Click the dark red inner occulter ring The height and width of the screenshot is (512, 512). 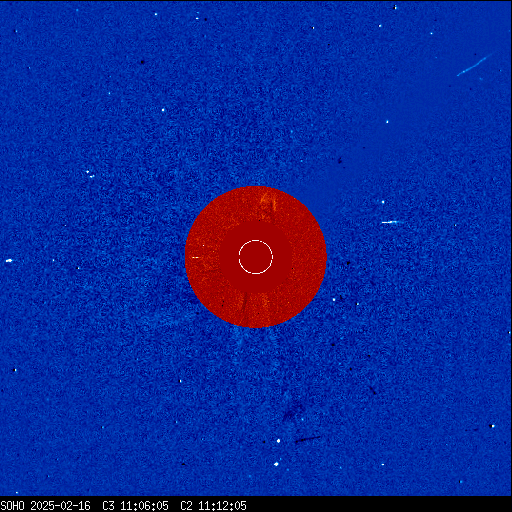coord(256,257)
